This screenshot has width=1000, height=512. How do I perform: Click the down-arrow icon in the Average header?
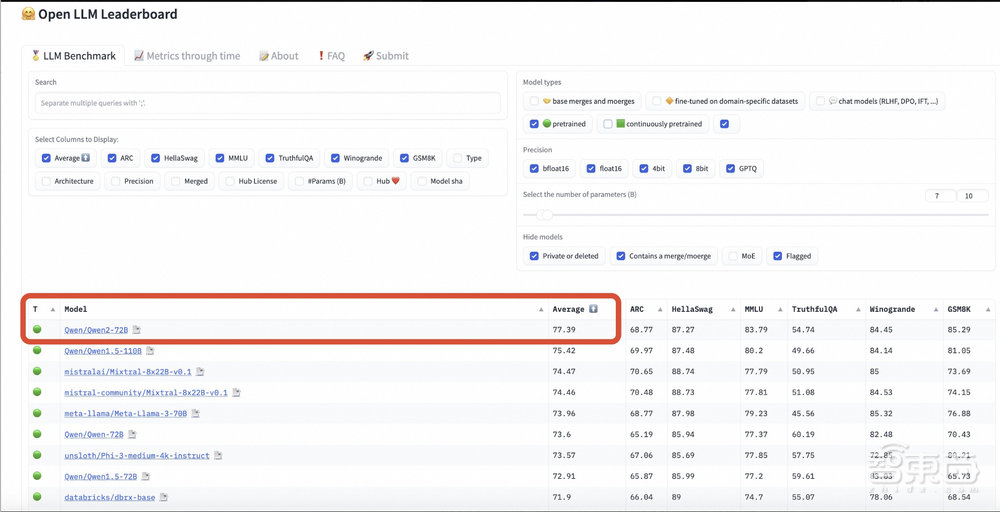coord(593,309)
